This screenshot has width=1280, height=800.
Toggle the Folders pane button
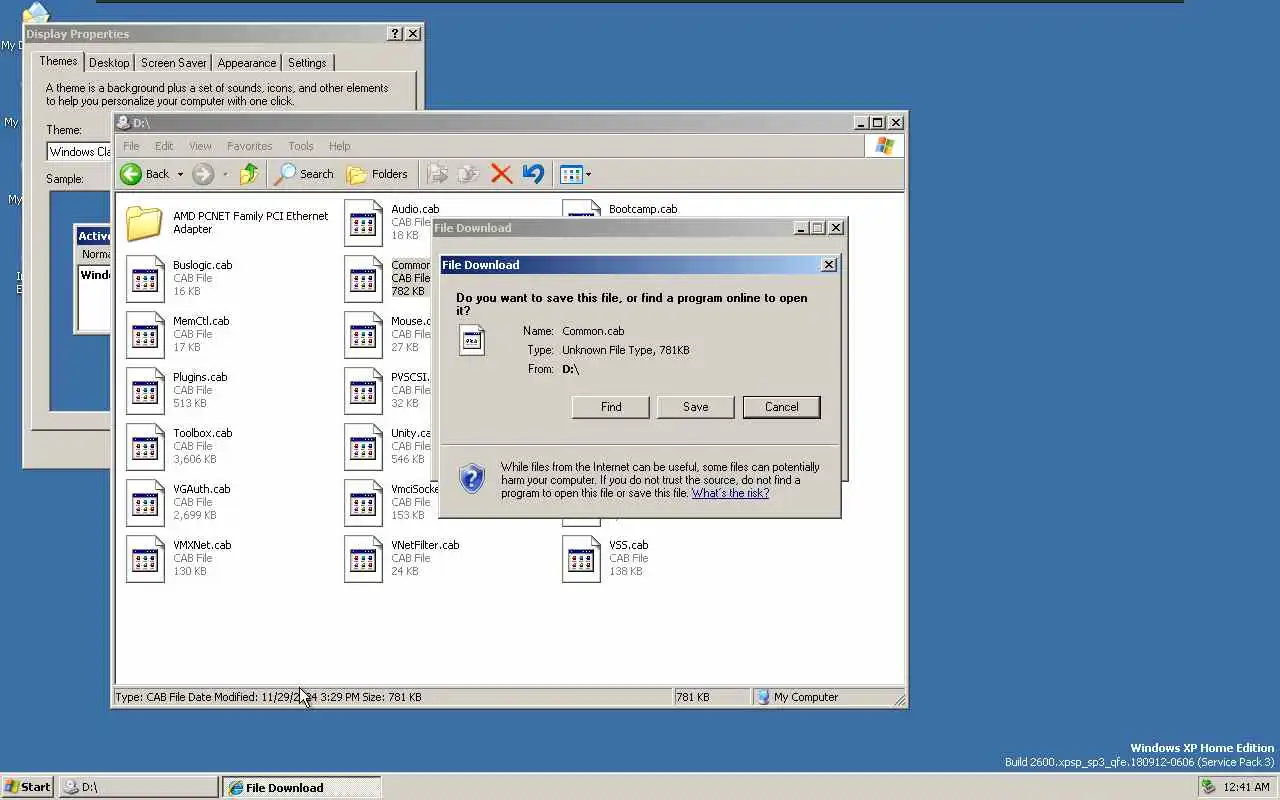point(377,174)
